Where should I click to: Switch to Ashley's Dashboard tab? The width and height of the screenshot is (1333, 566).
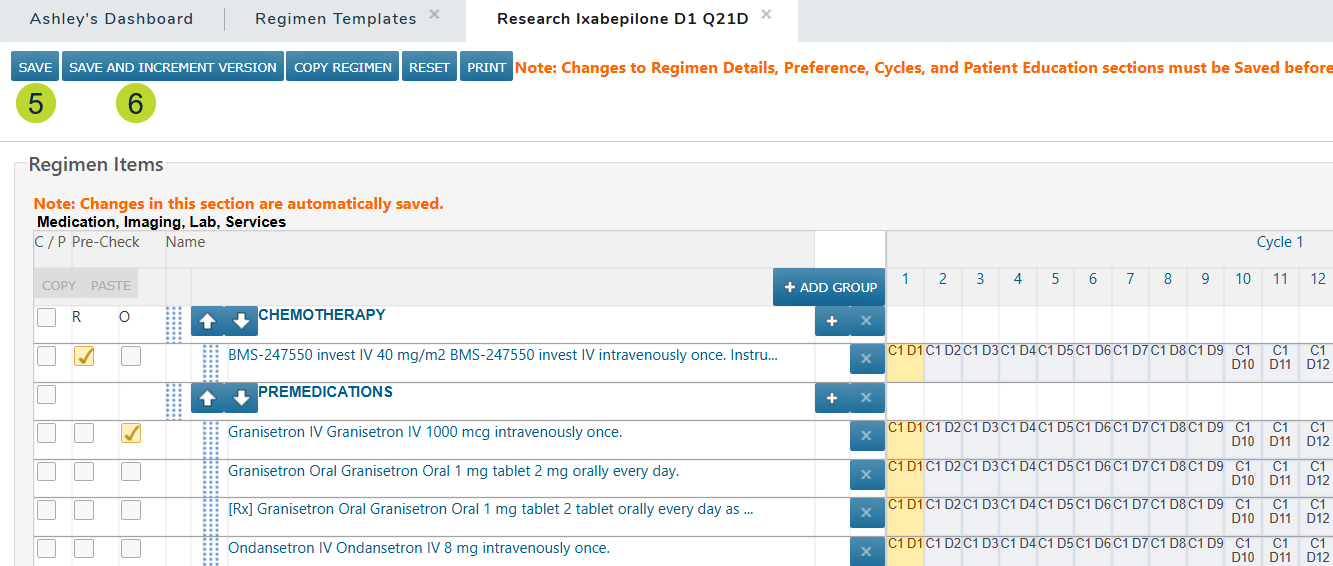[111, 19]
